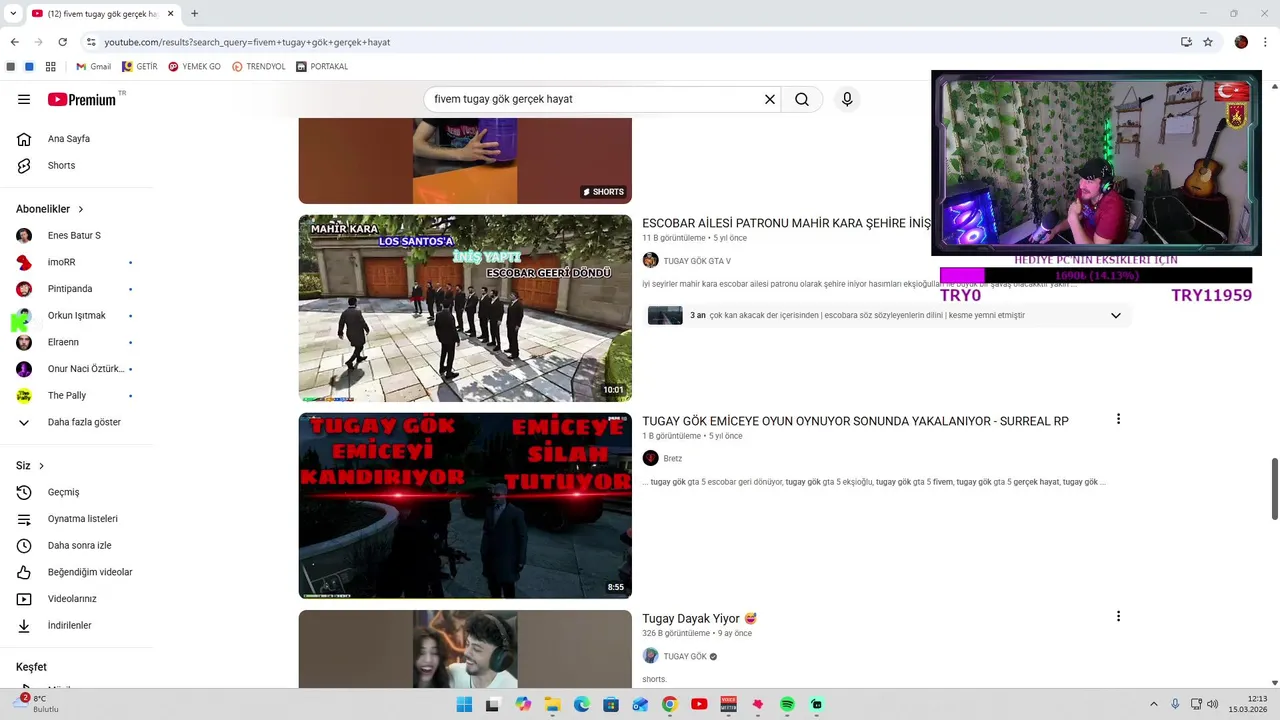Open more options for Tugay Dayak Yiyor
1280x720 pixels.
[1118, 617]
